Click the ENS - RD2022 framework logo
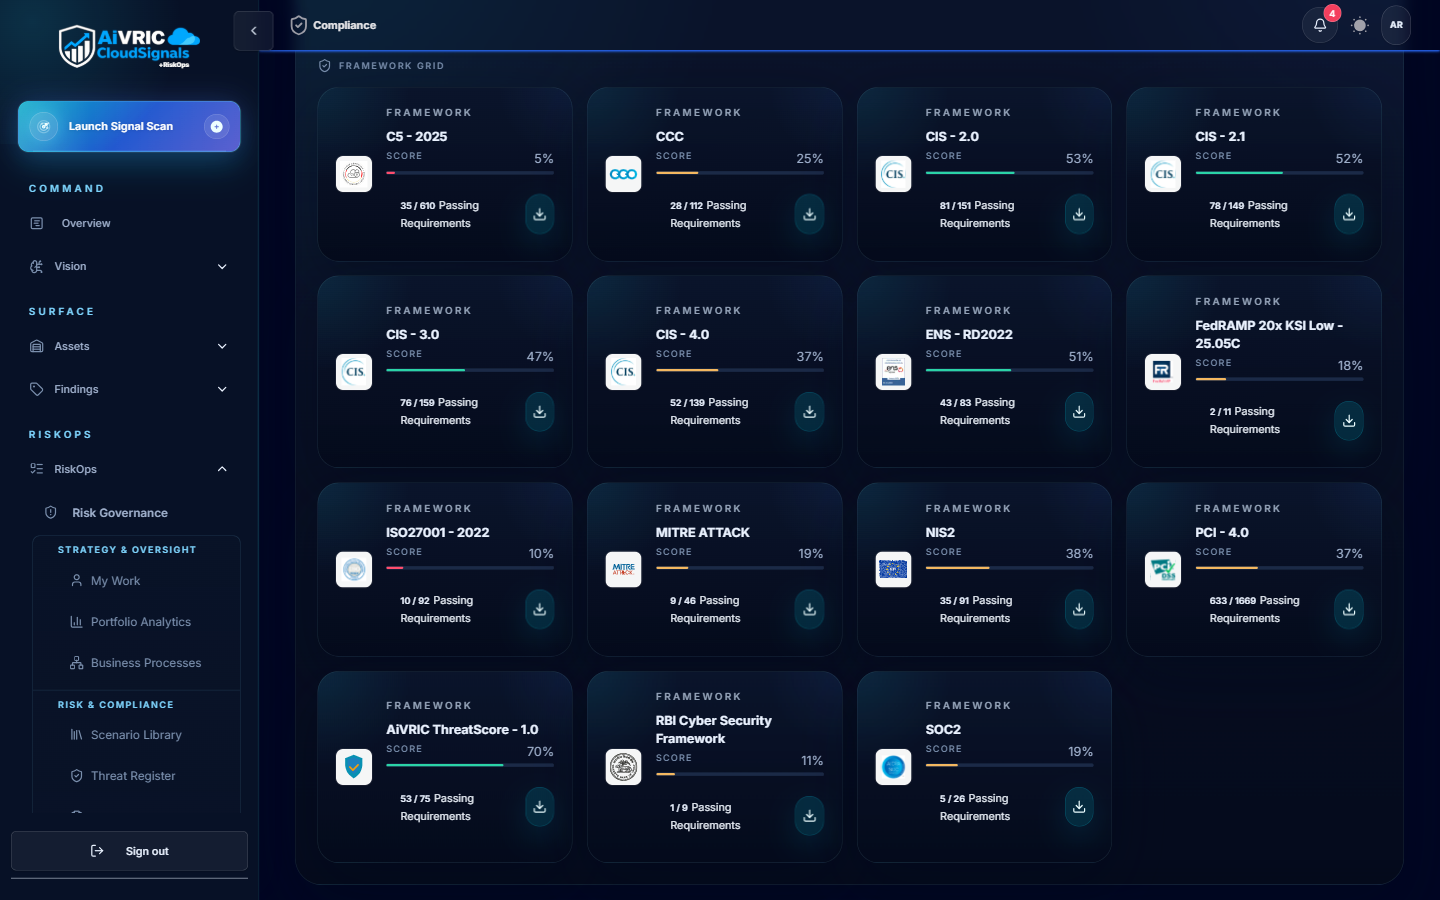 click(x=893, y=372)
